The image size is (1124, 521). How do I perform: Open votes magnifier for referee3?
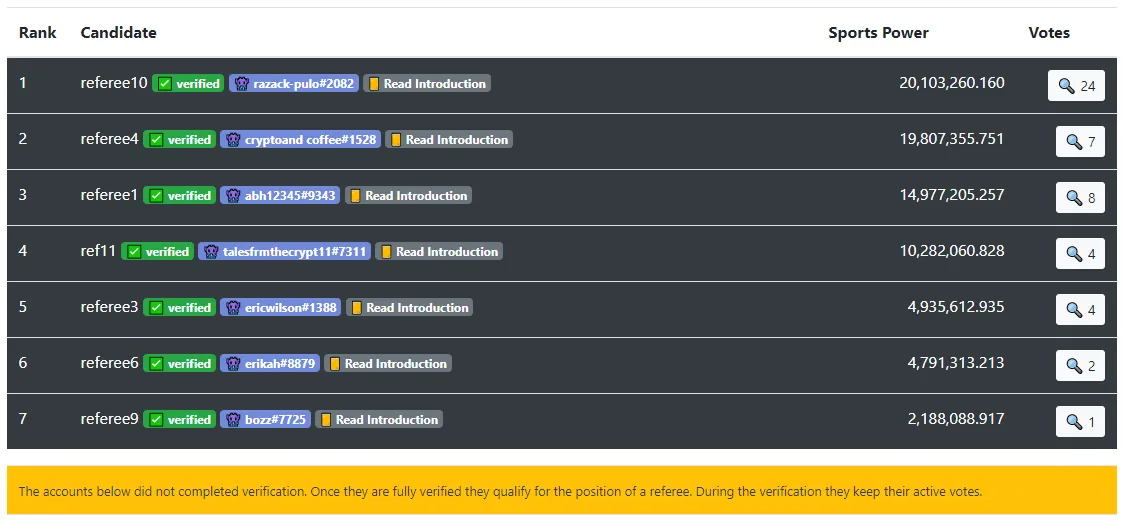1080,309
